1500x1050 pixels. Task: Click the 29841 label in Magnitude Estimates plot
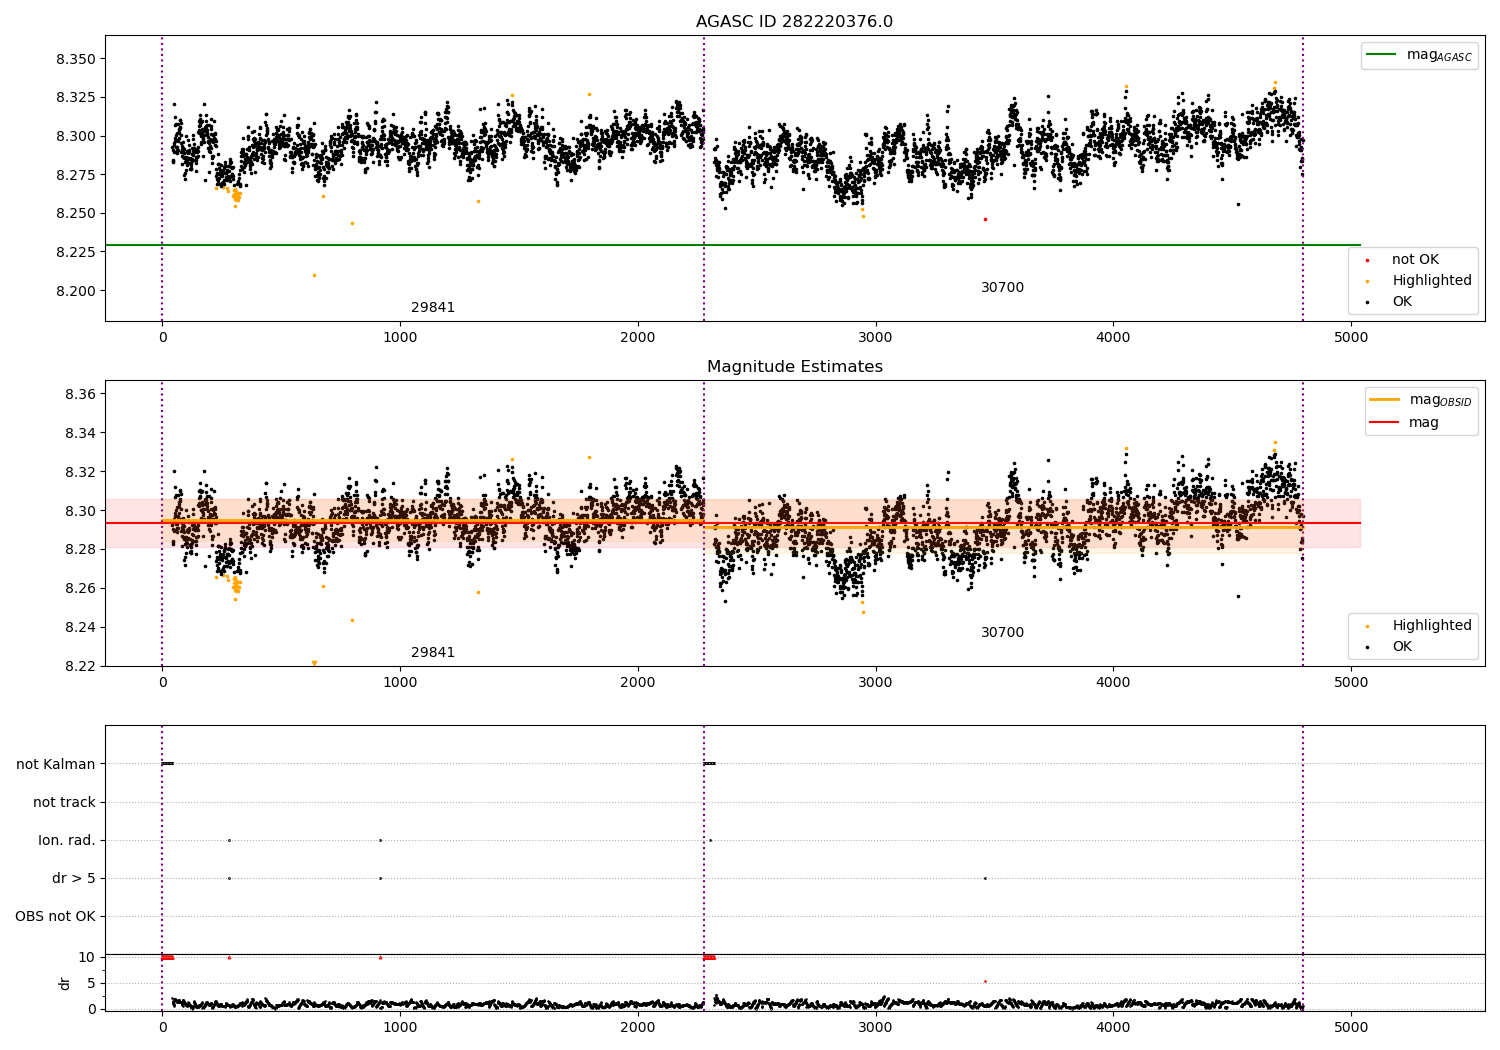pos(433,653)
